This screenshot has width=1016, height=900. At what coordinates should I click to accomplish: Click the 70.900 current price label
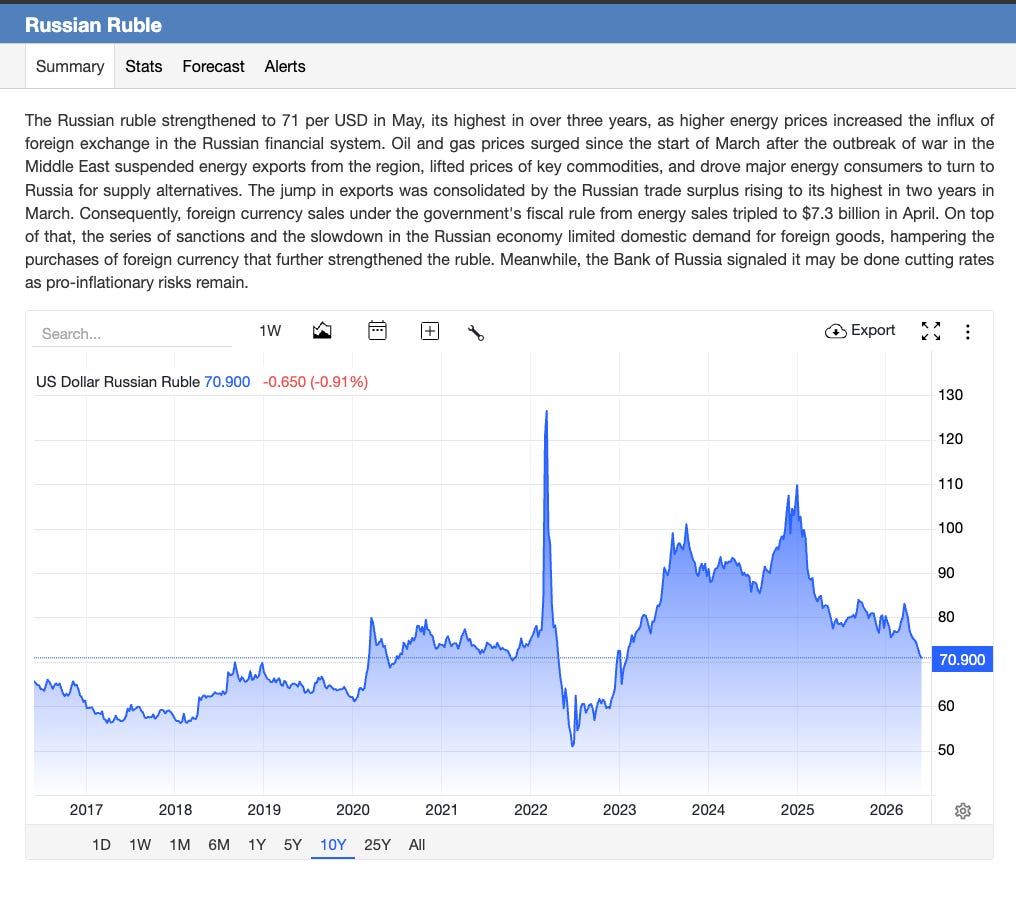click(962, 660)
